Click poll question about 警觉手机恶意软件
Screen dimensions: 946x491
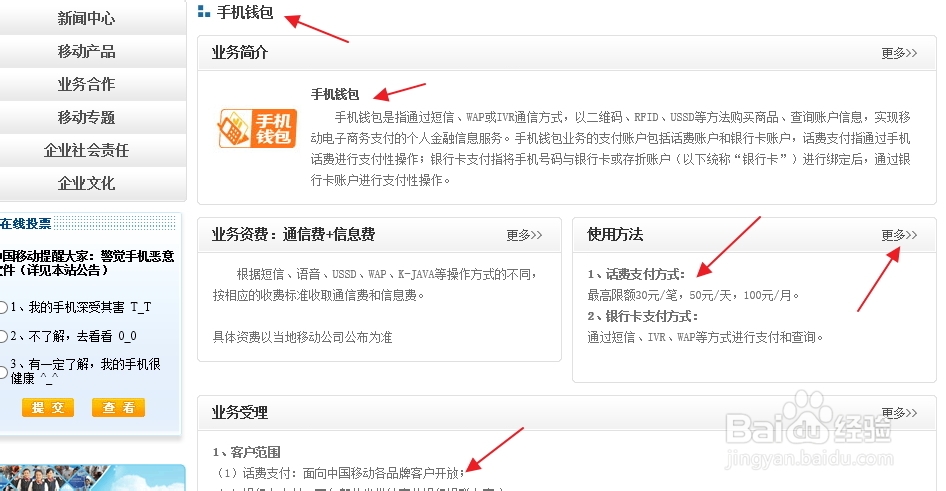point(87,263)
